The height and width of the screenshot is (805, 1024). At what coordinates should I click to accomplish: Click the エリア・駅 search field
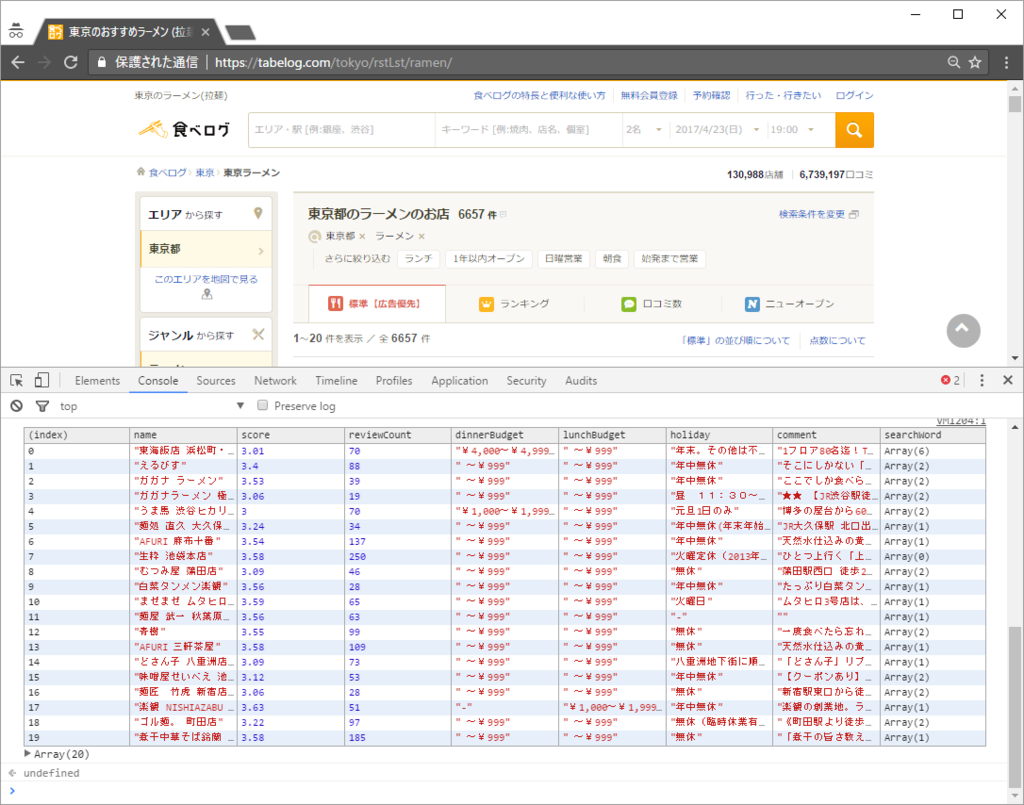coord(342,130)
